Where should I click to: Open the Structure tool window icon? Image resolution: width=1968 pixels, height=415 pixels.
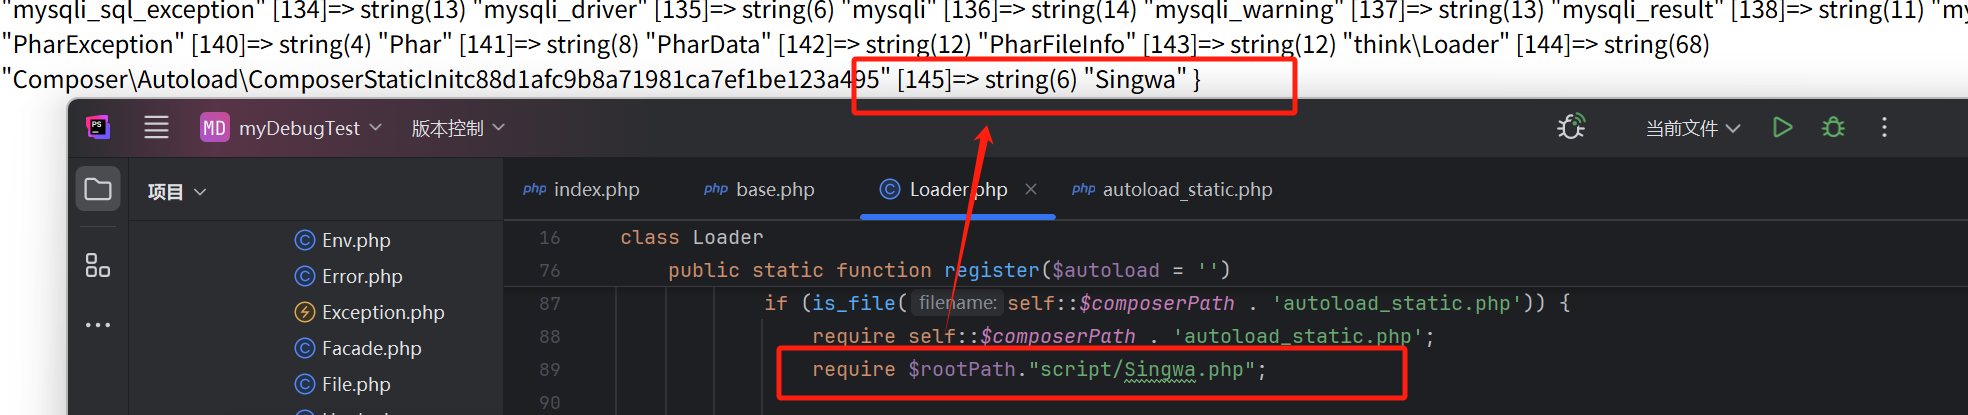pyautogui.click(x=98, y=265)
